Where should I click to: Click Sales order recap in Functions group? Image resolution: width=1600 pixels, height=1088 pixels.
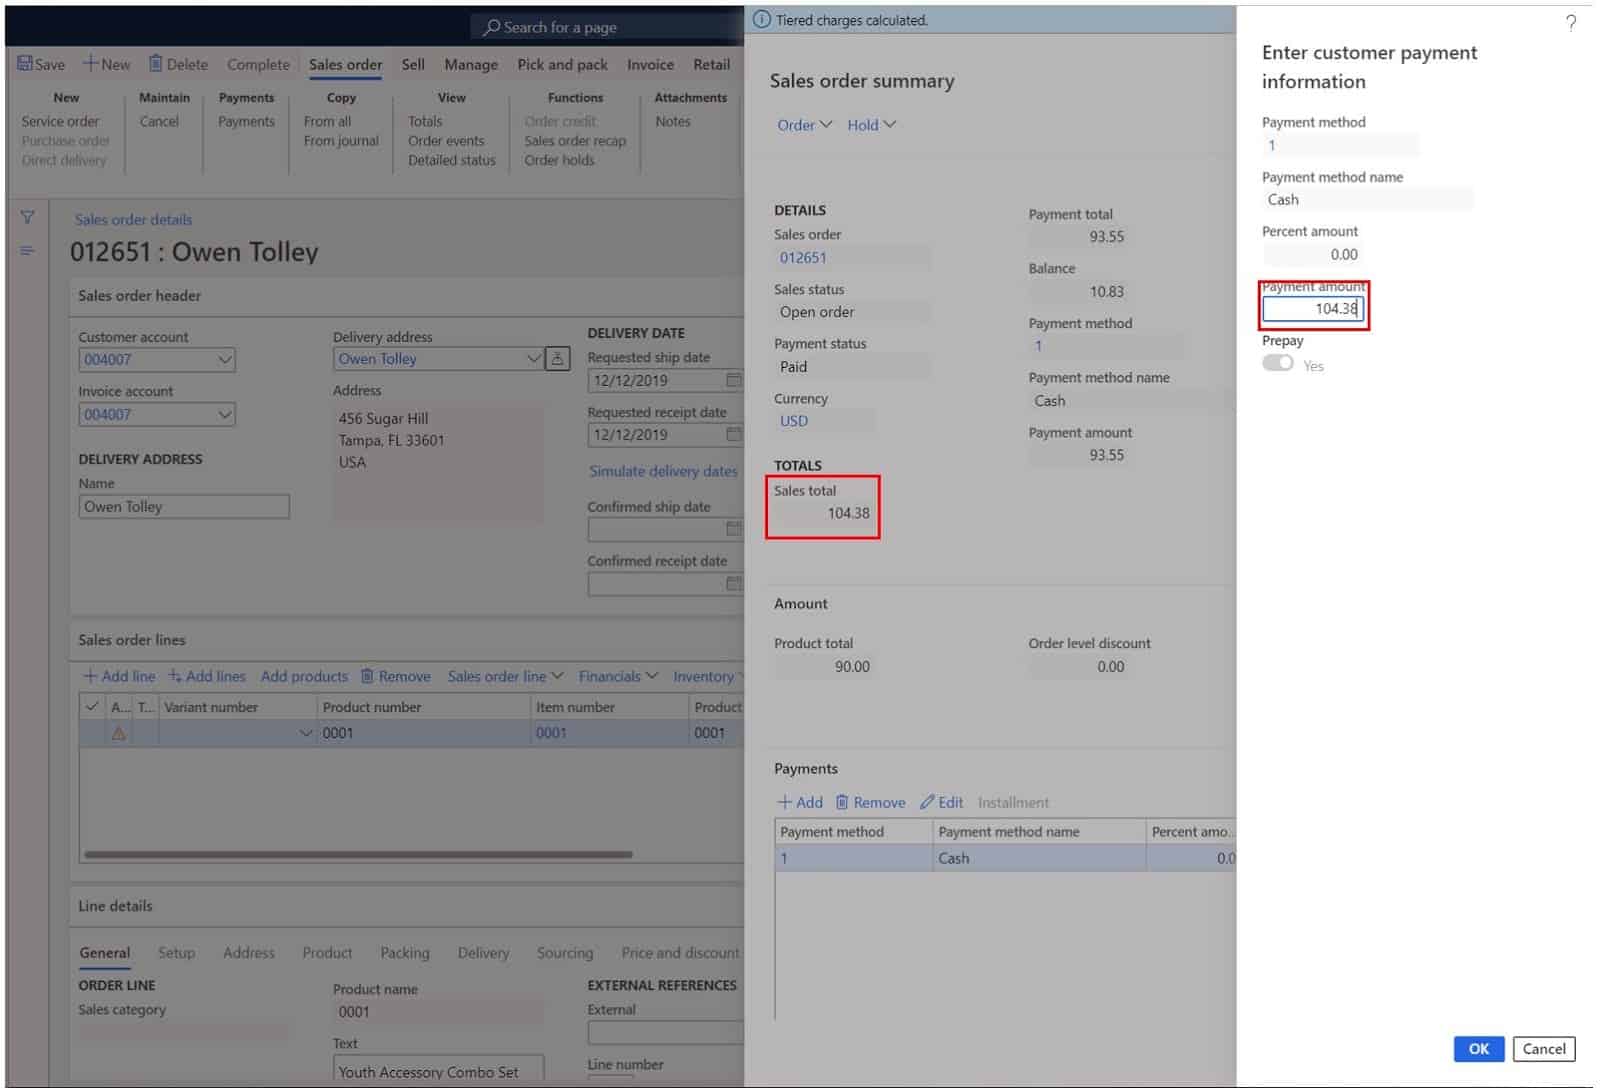click(x=575, y=141)
